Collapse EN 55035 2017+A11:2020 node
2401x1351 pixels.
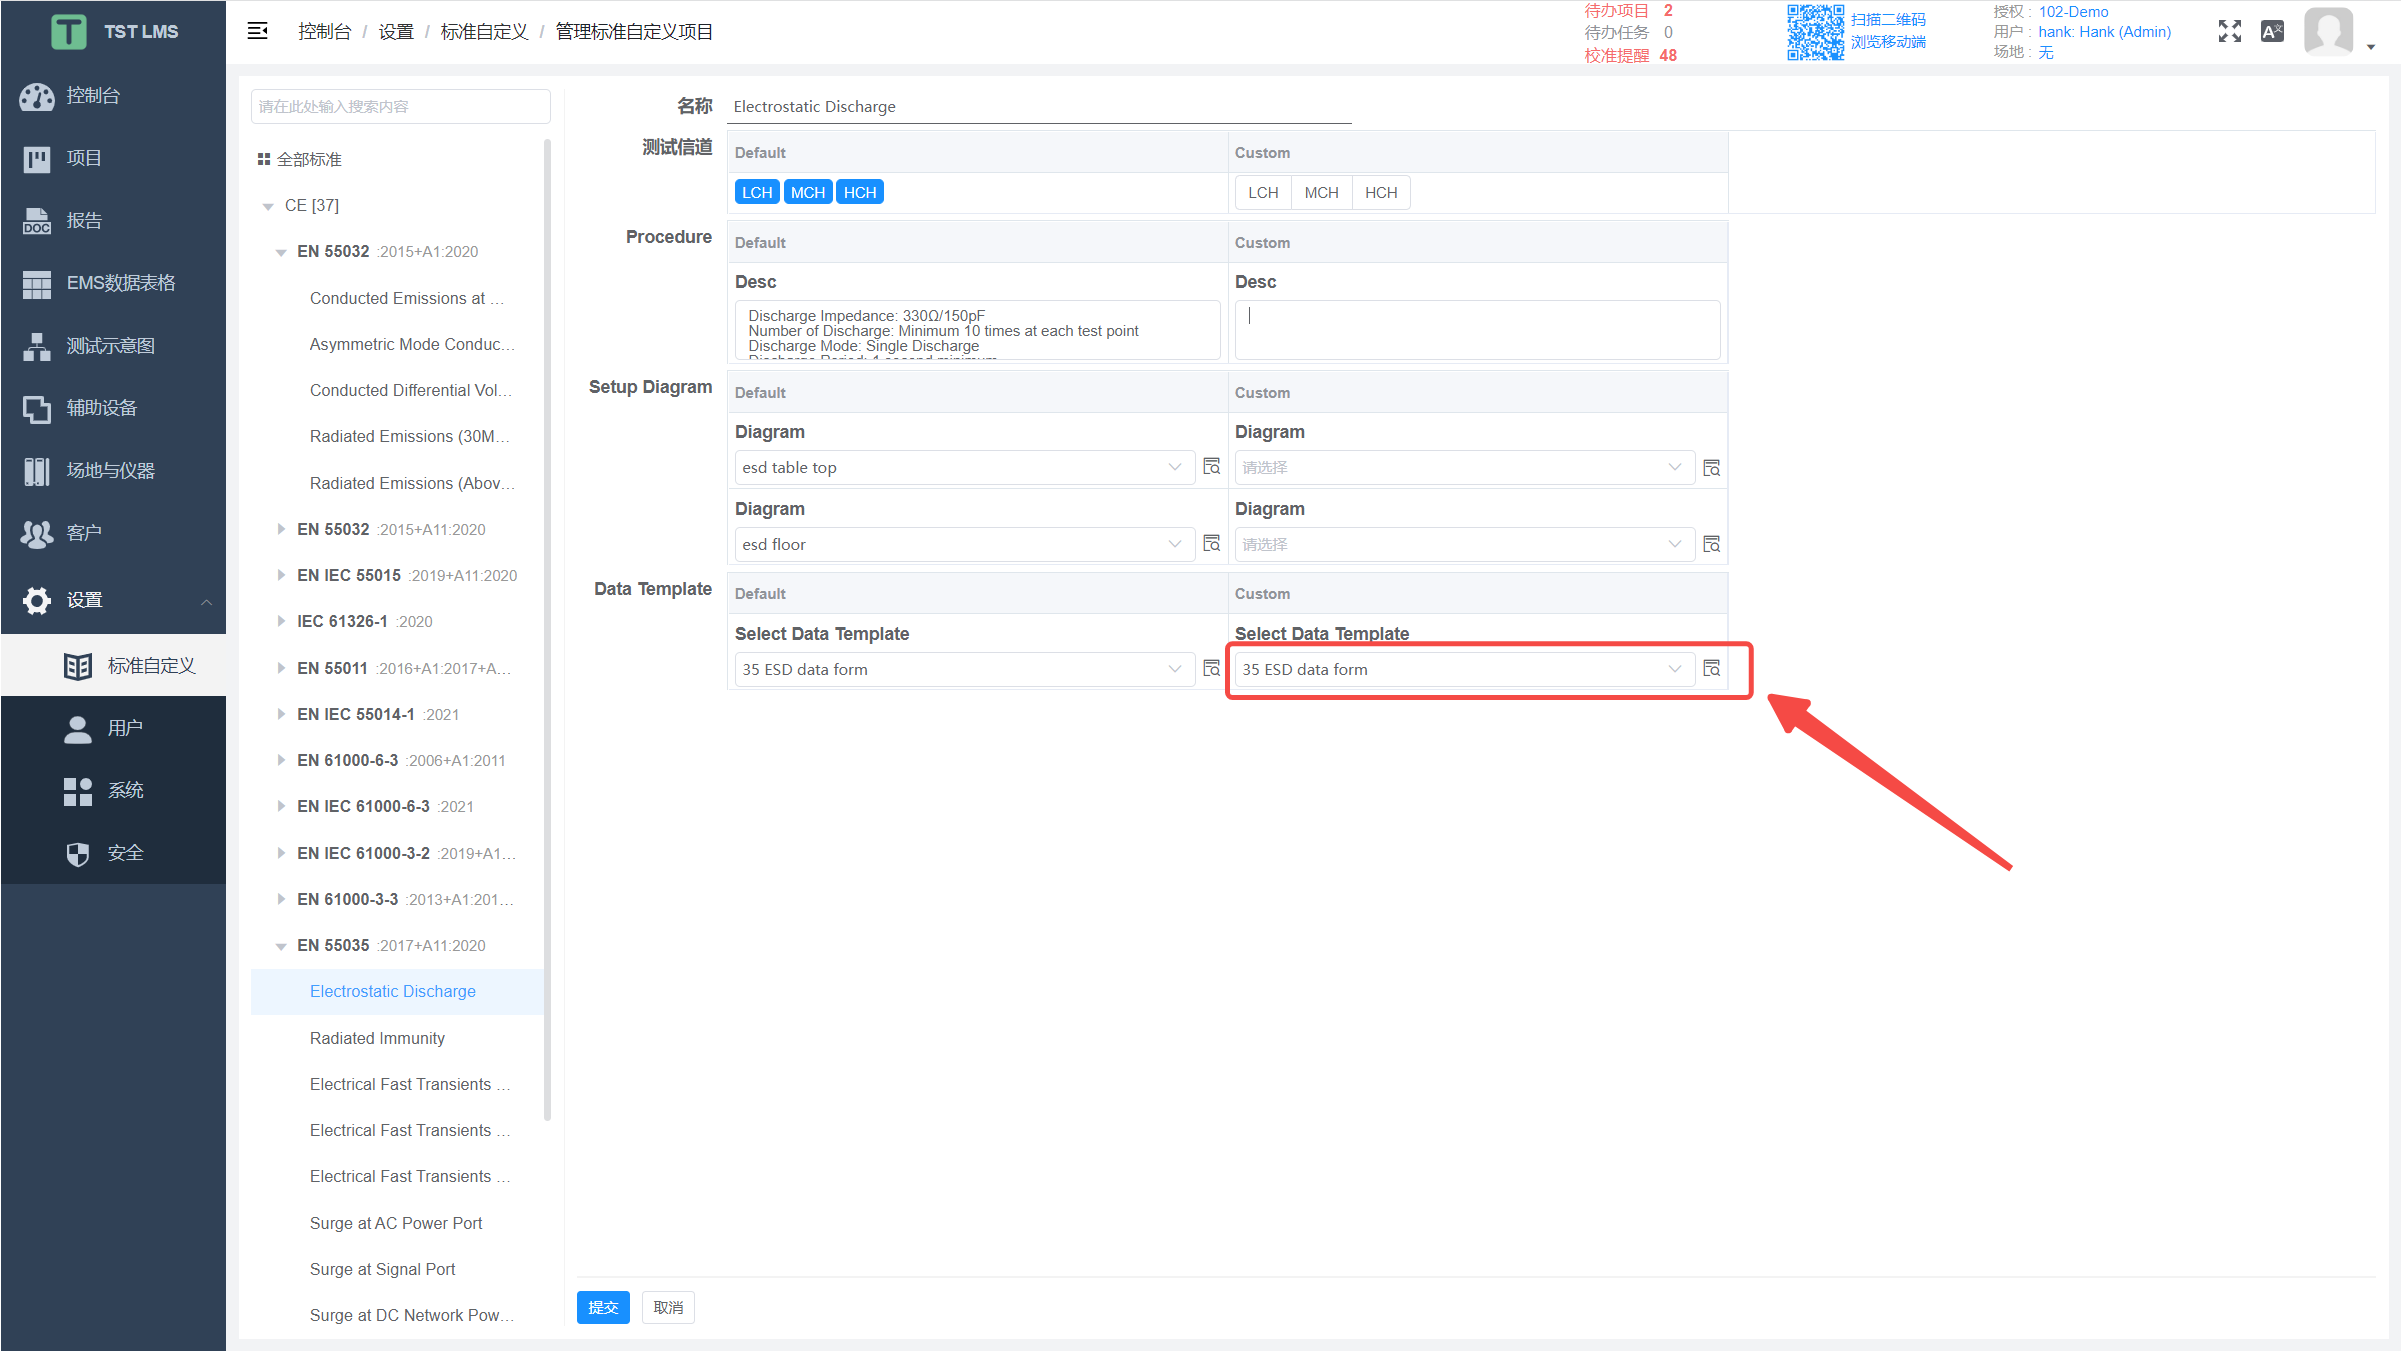click(281, 946)
